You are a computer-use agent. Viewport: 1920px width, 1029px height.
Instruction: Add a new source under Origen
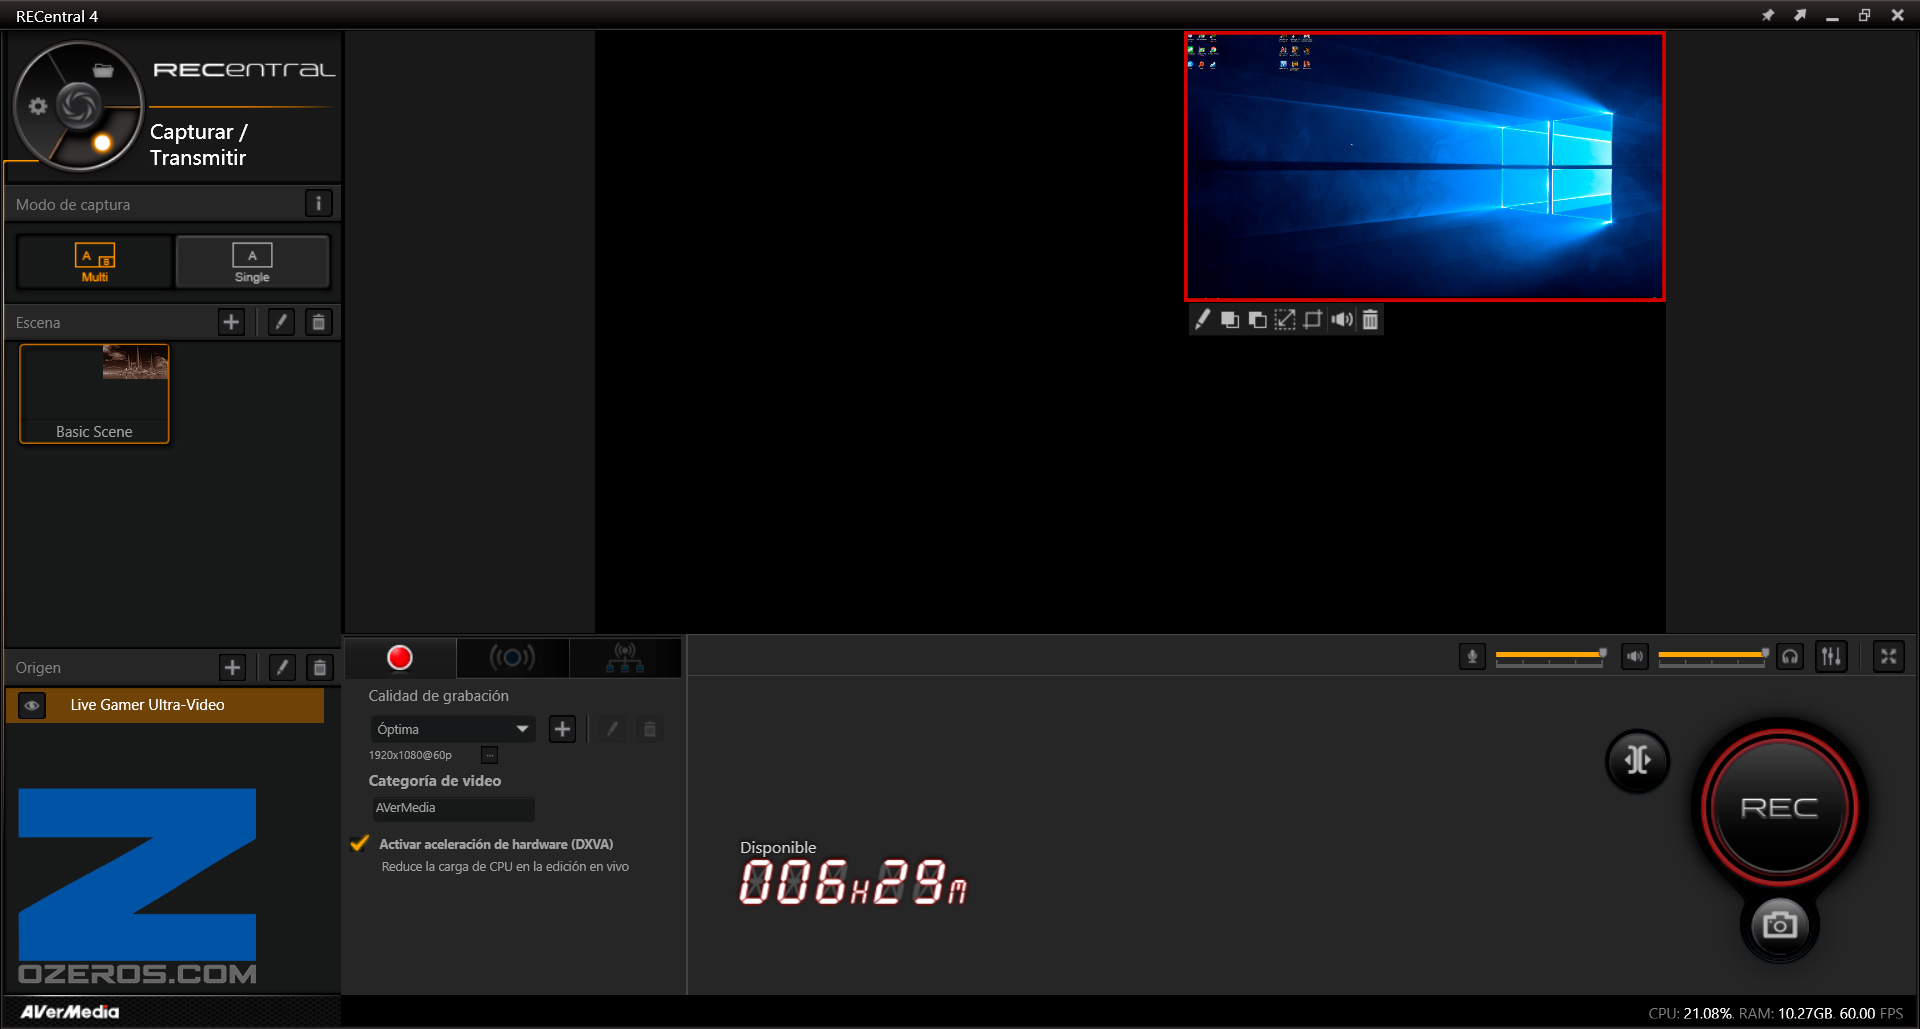[232, 667]
